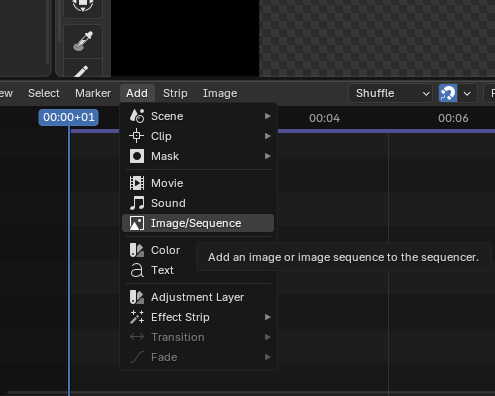The height and width of the screenshot is (396, 495).
Task: Select the eyedropper sample tool
Action: pos(83,41)
